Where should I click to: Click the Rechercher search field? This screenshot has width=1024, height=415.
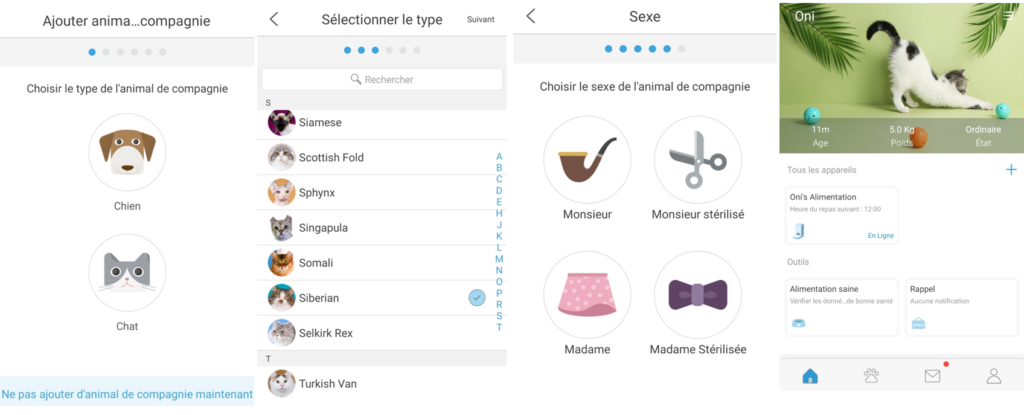point(382,79)
